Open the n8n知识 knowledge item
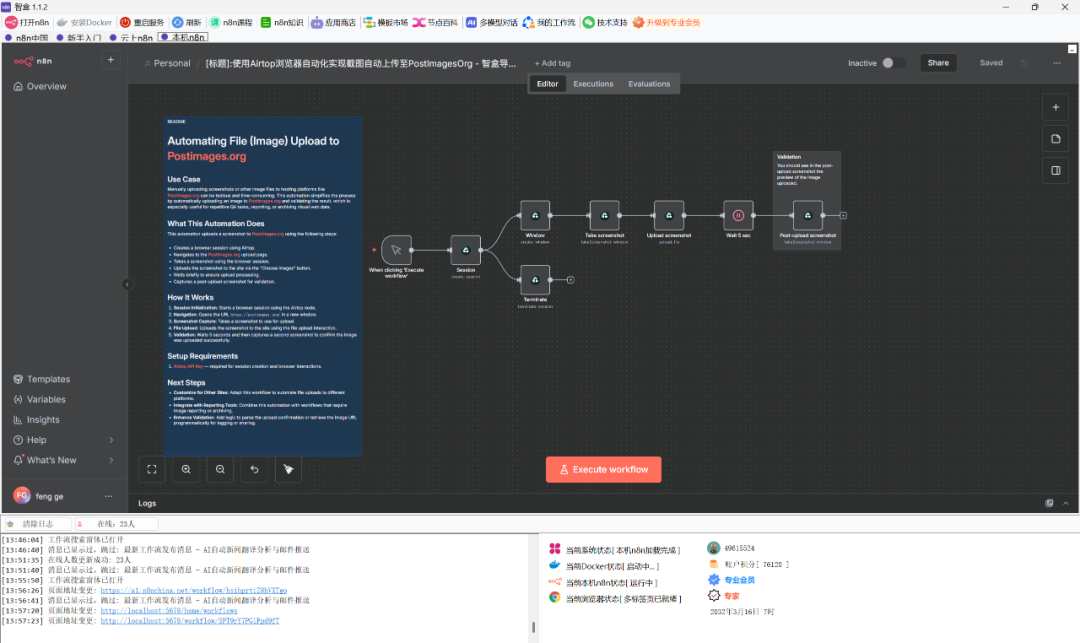Screen dimensions: 1080x643 (x=282, y=22)
